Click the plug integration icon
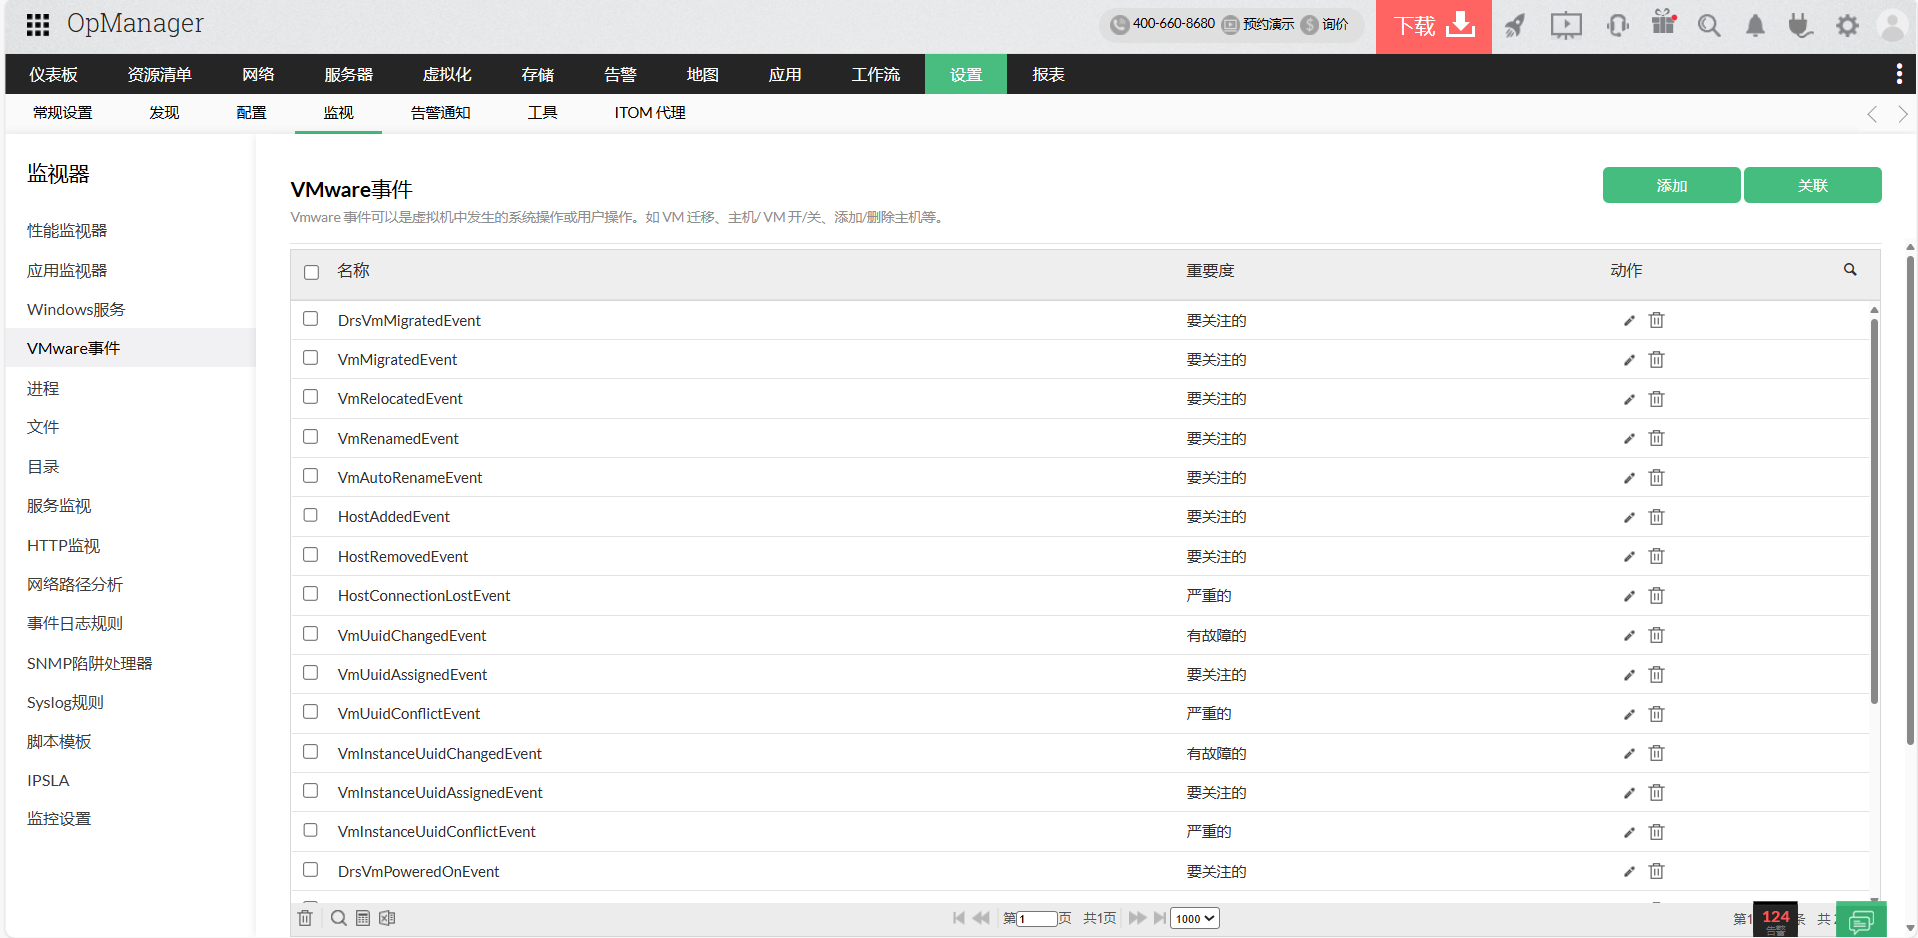 [x=1800, y=25]
